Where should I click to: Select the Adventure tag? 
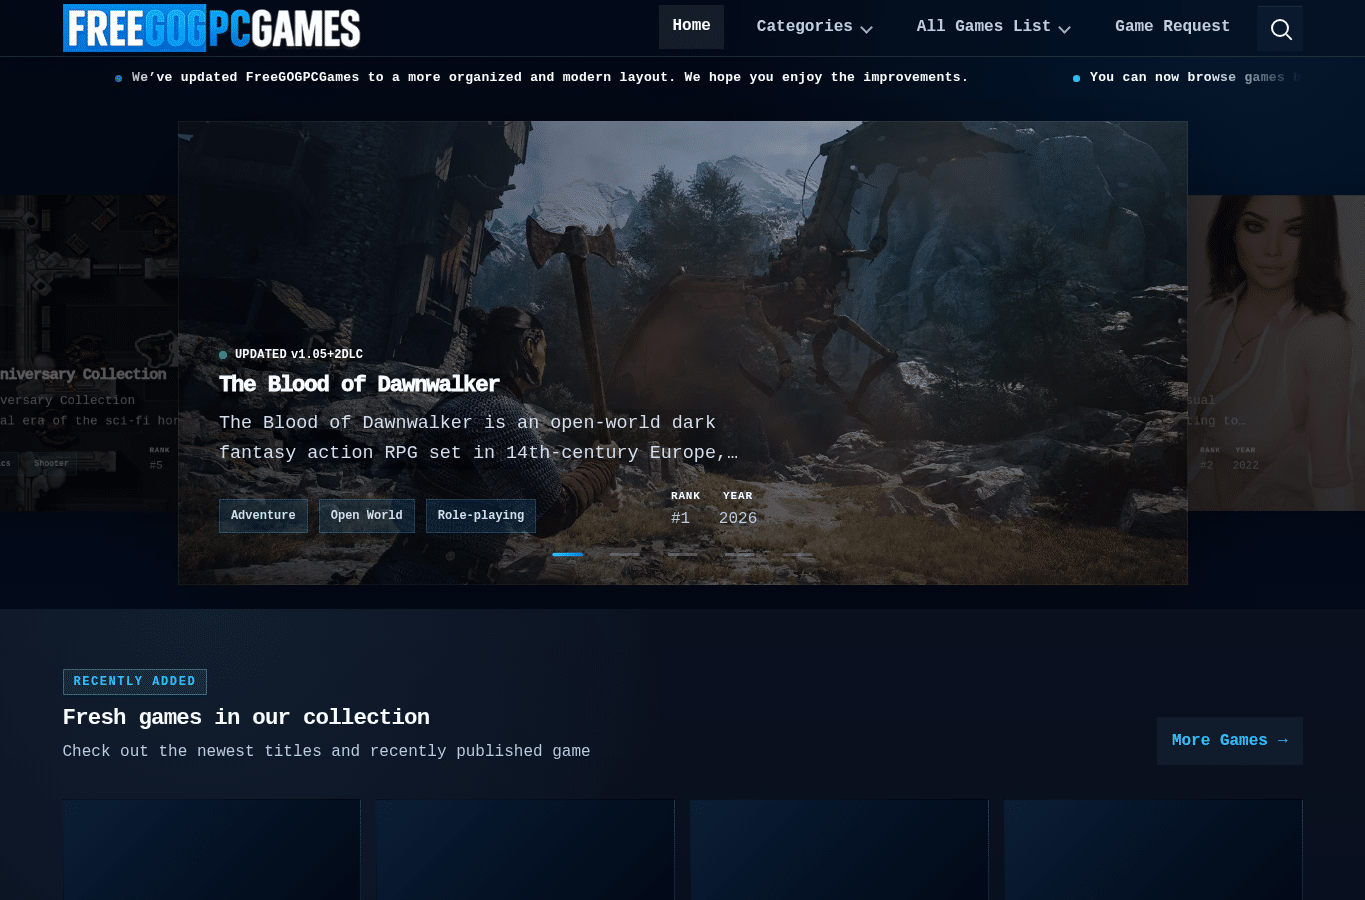(x=263, y=516)
